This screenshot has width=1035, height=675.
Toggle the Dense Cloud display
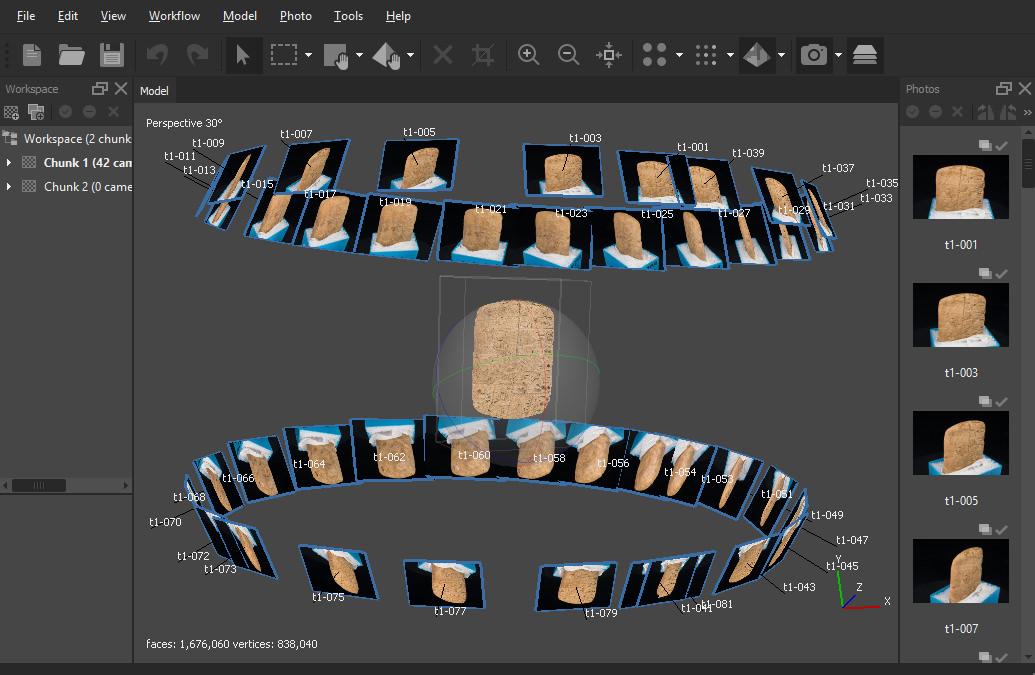click(x=706, y=55)
